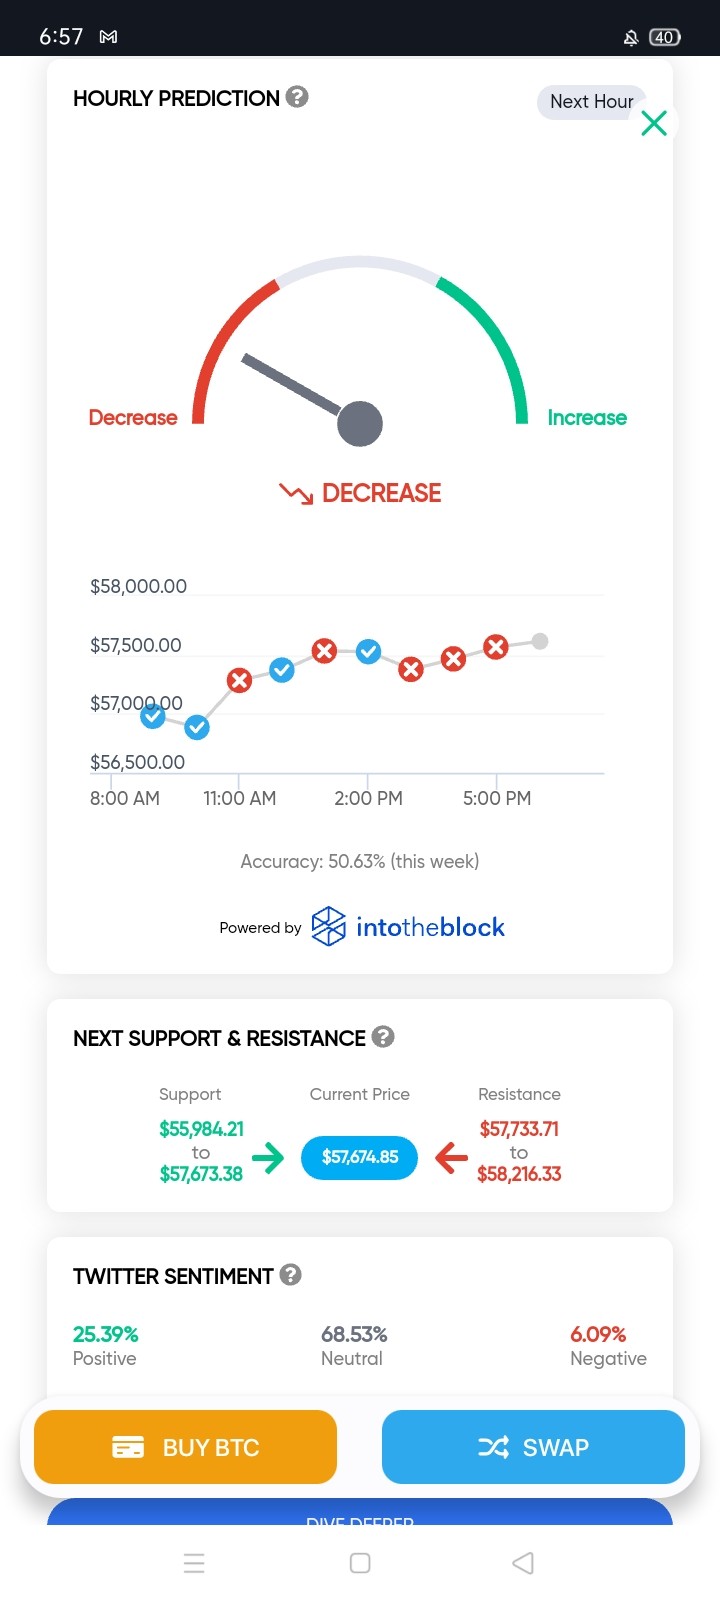This screenshot has width=720, height=1600.
Task: Tap the blue check marker at 2:00 PM
Action: tap(369, 652)
